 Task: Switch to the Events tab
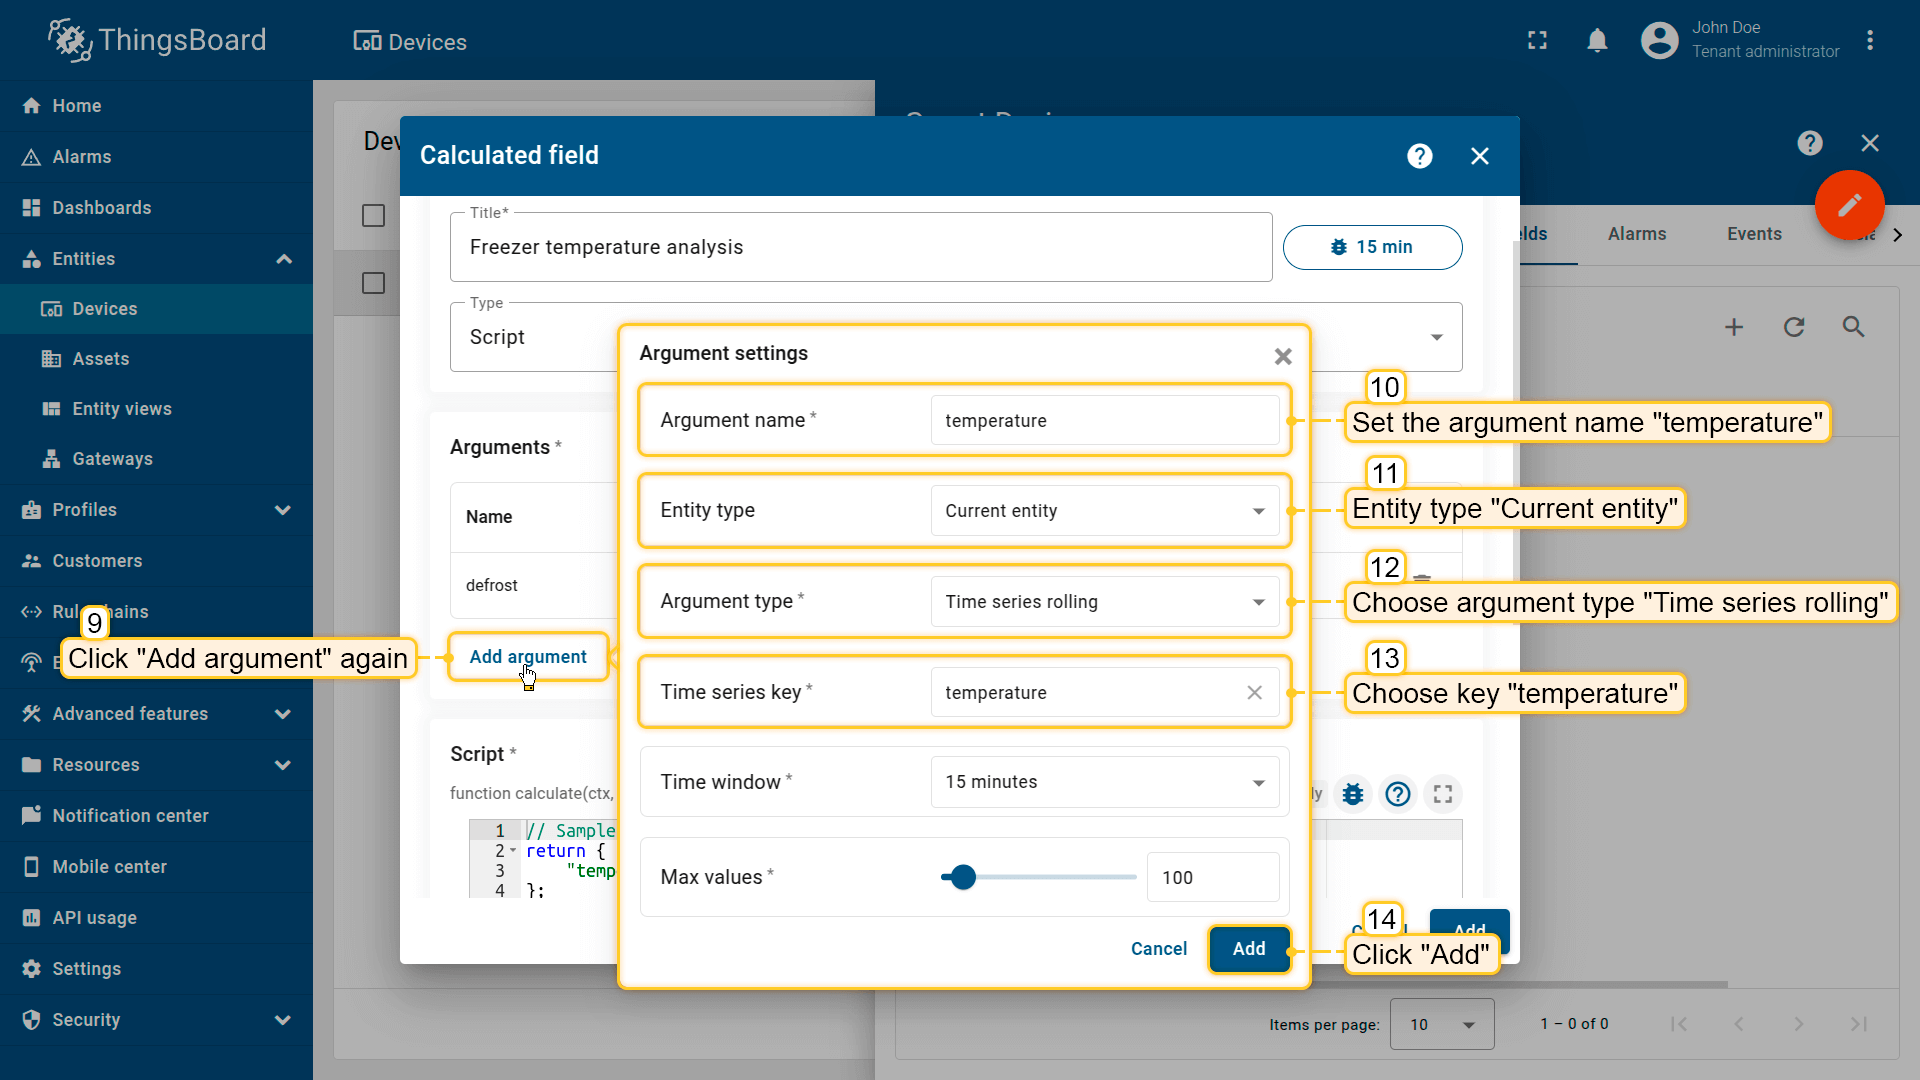click(1754, 234)
